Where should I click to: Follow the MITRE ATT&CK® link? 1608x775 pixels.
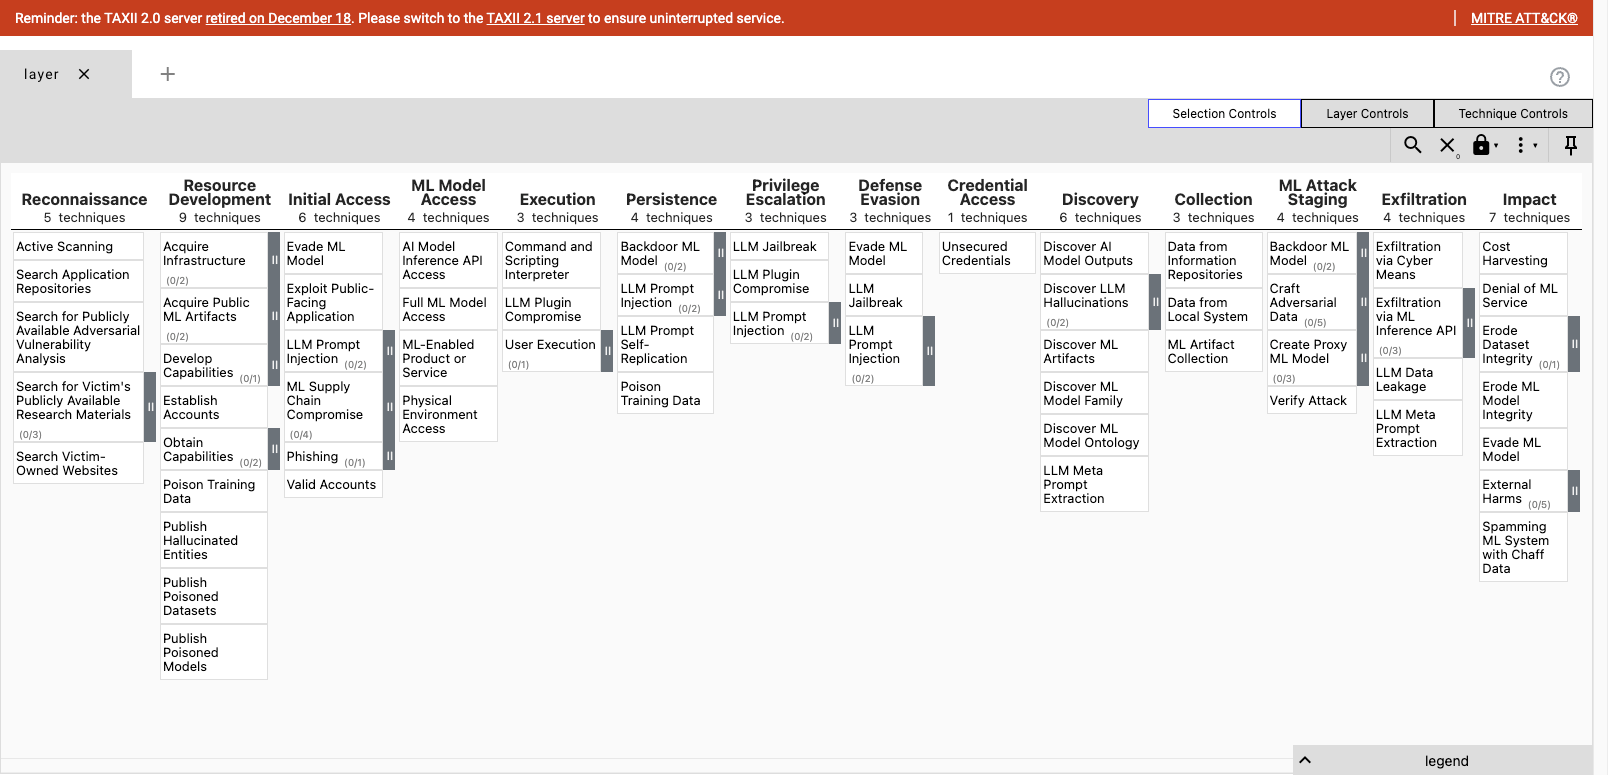coord(1523,18)
